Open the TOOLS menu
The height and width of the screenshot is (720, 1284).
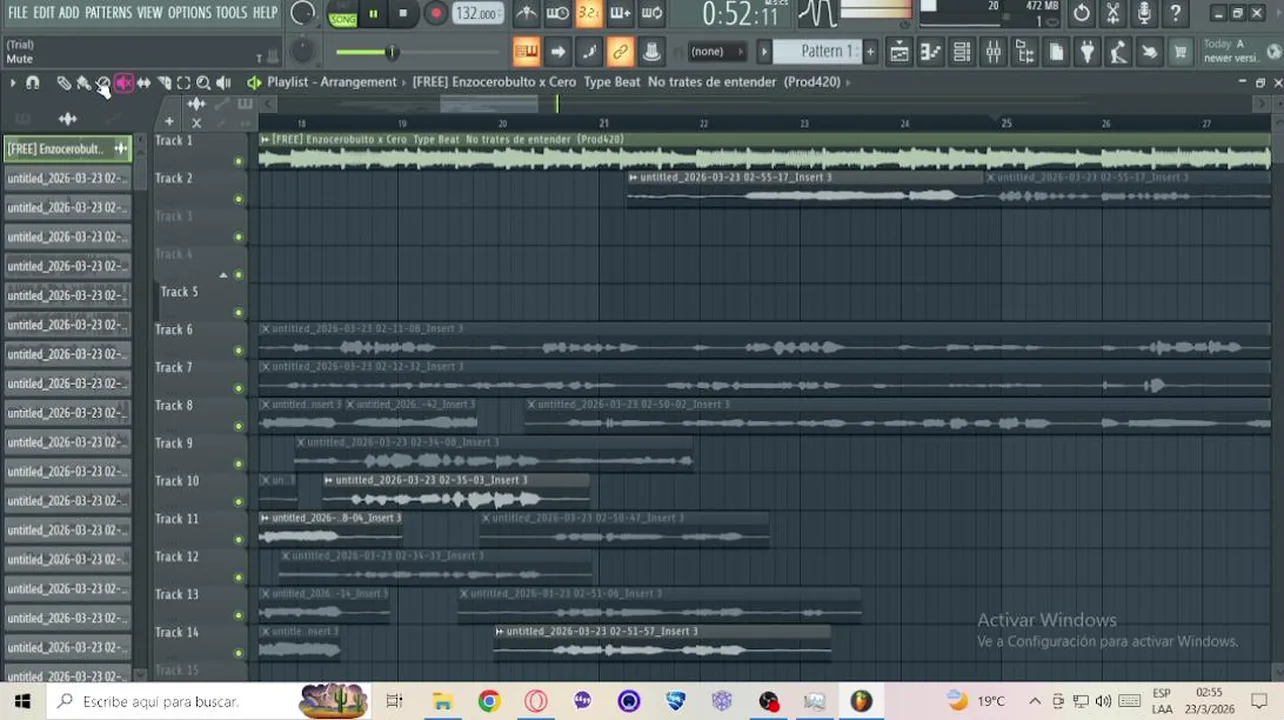click(231, 13)
